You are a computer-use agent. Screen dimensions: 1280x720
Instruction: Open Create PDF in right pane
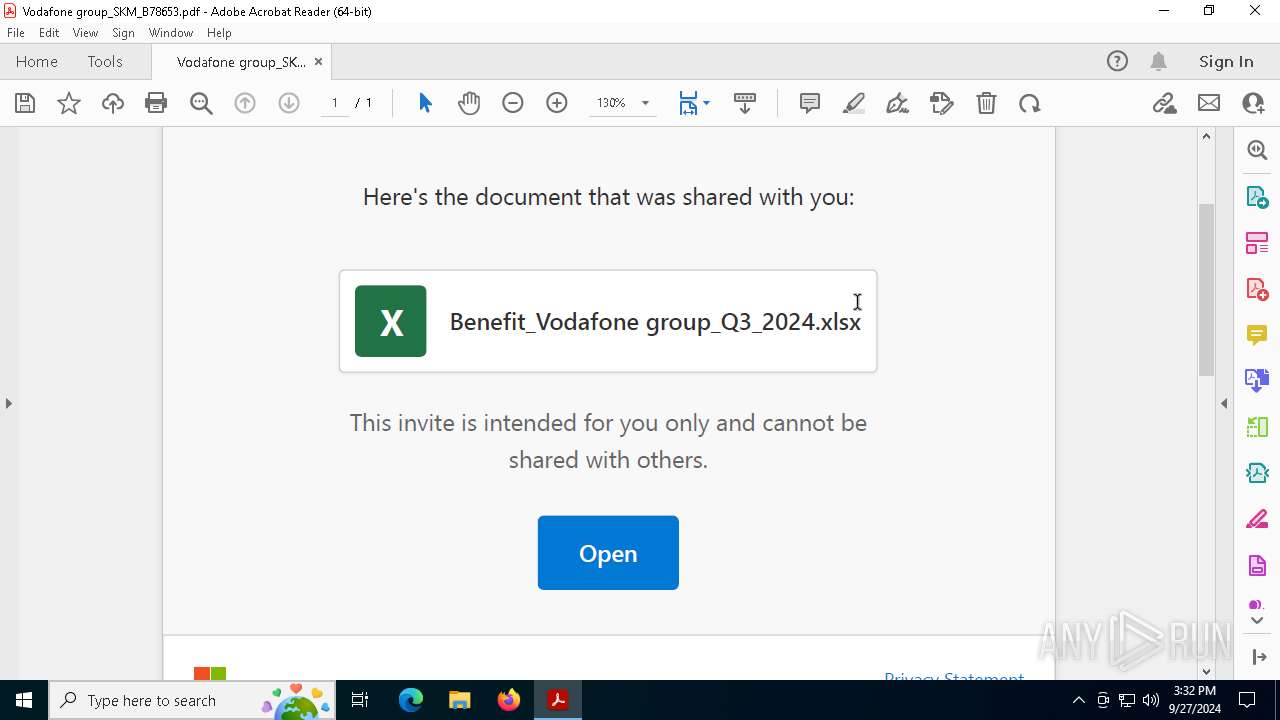pyautogui.click(x=1257, y=289)
